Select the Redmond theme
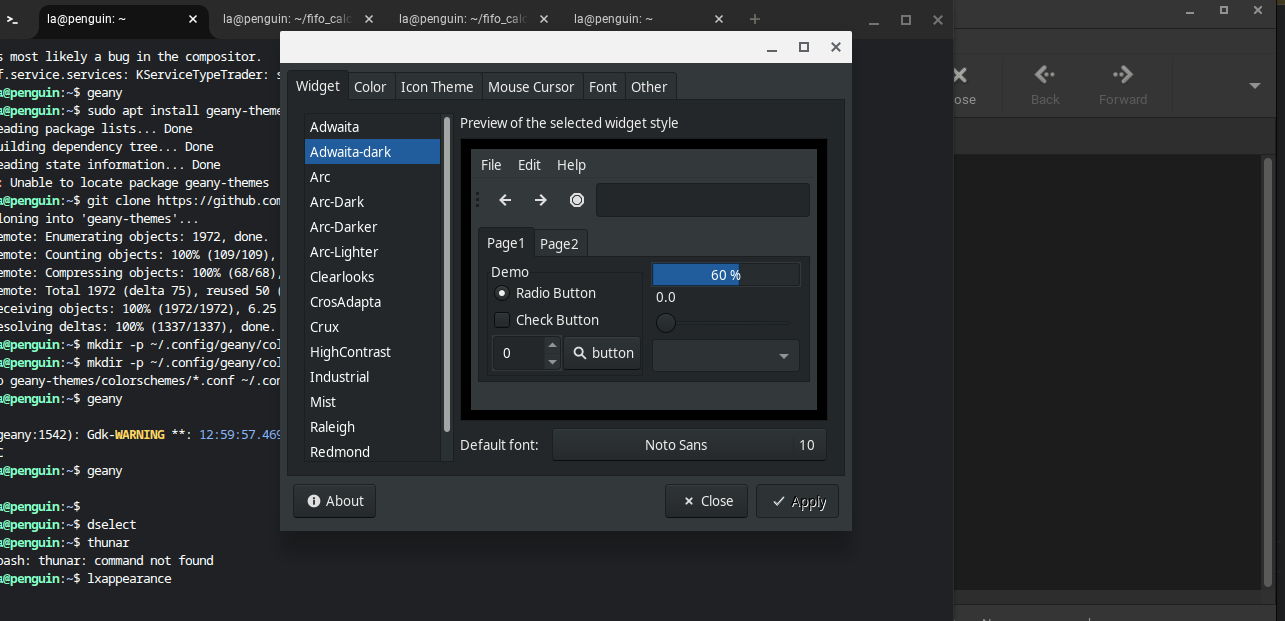This screenshot has height=621, width=1285. point(372,451)
